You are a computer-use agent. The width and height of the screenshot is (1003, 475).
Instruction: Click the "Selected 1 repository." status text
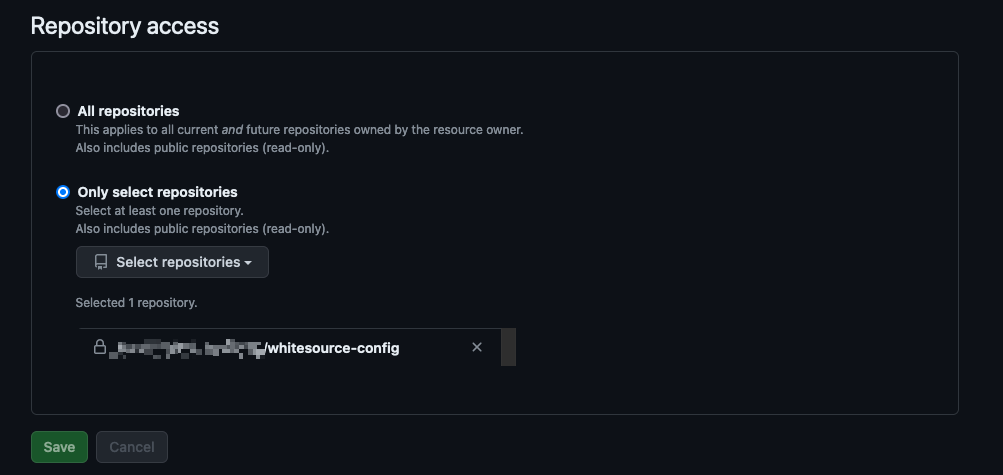point(136,302)
